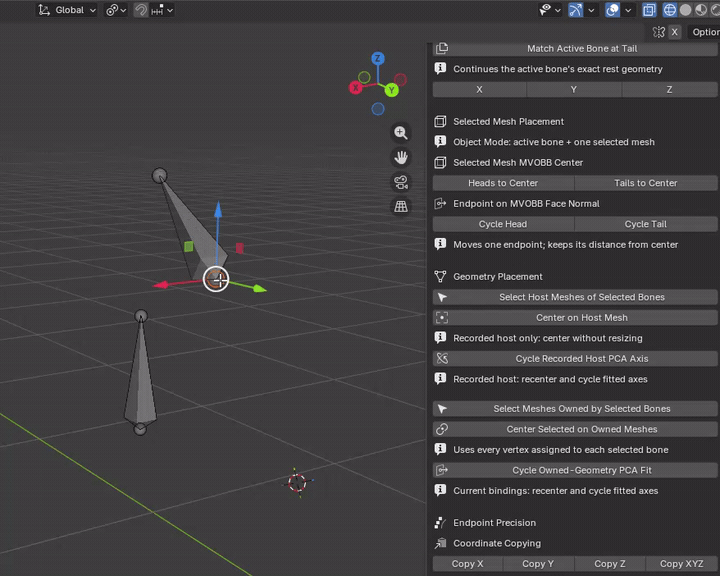The width and height of the screenshot is (720, 576).
Task: Click Copy Y button
Action: tap(538, 564)
